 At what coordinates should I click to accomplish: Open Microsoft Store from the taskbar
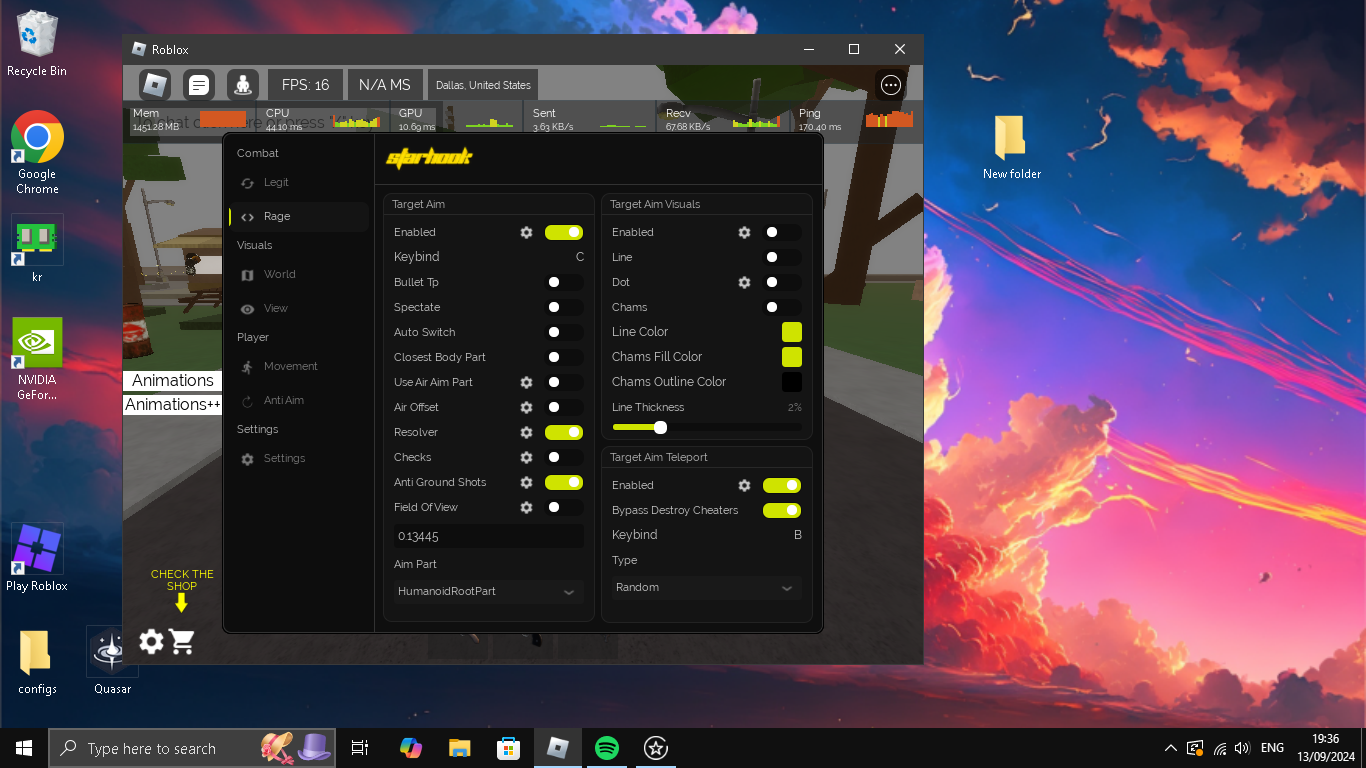pyautogui.click(x=508, y=748)
